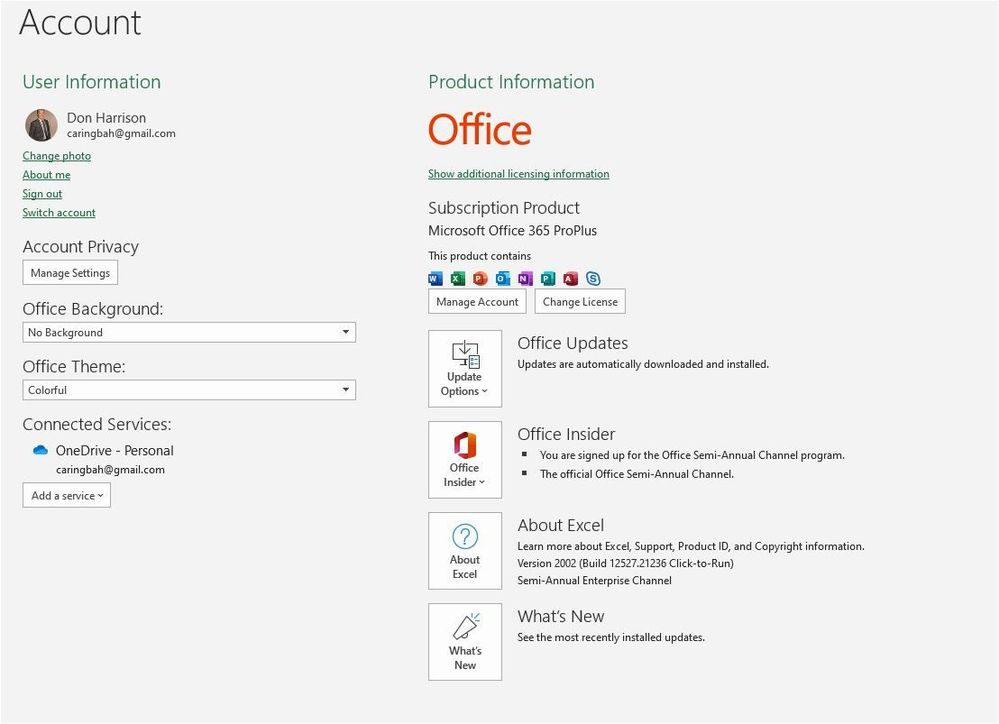Click the Manage Settings button
Screen dimensions: 999x724
[x=70, y=273]
